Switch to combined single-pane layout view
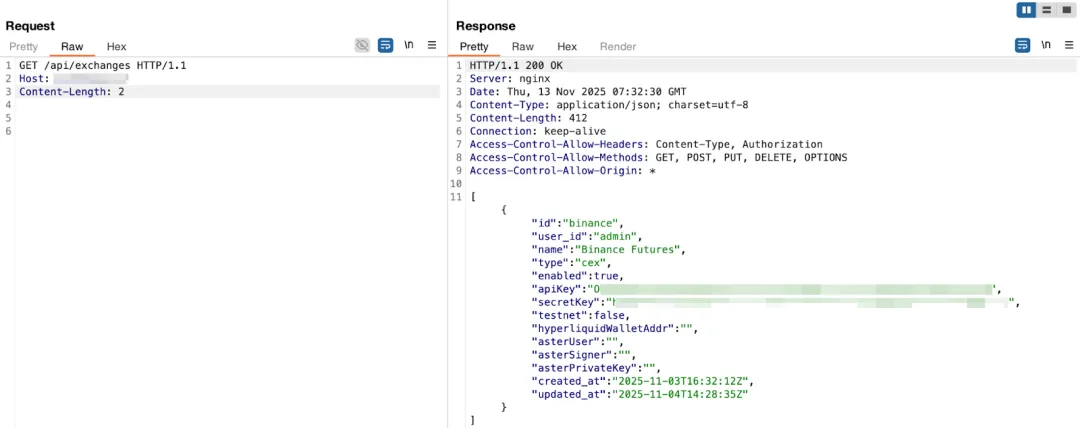 click(x=1066, y=10)
